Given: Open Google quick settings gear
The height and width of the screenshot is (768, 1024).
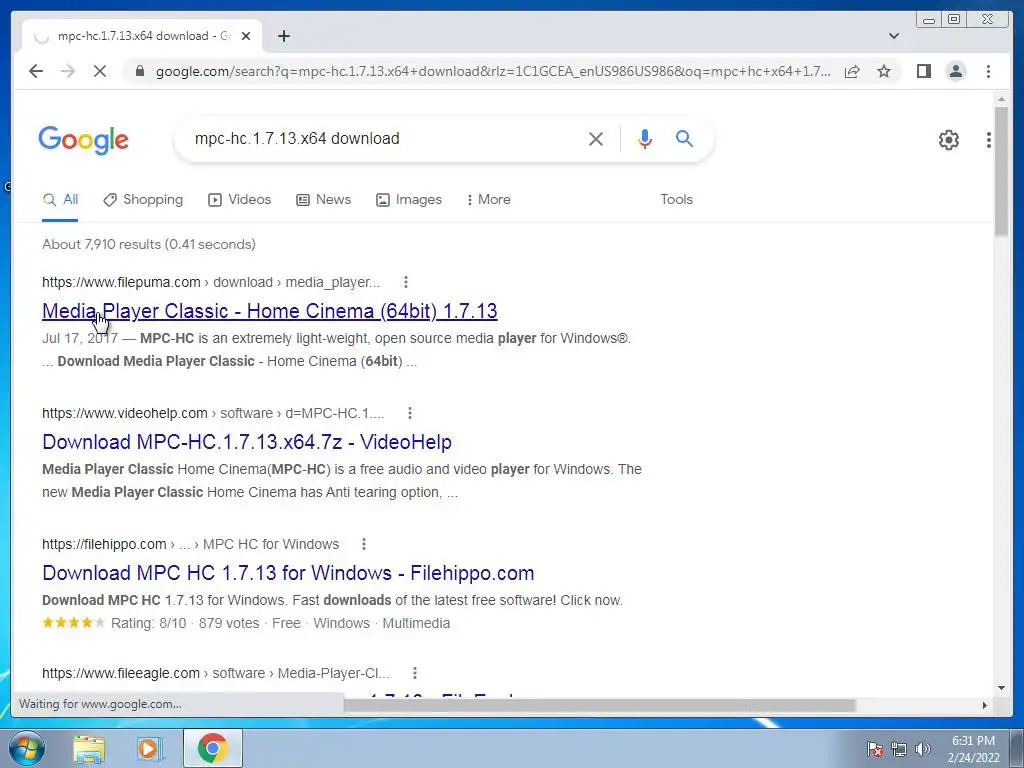Looking at the screenshot, I should click(x=948, y=140).
